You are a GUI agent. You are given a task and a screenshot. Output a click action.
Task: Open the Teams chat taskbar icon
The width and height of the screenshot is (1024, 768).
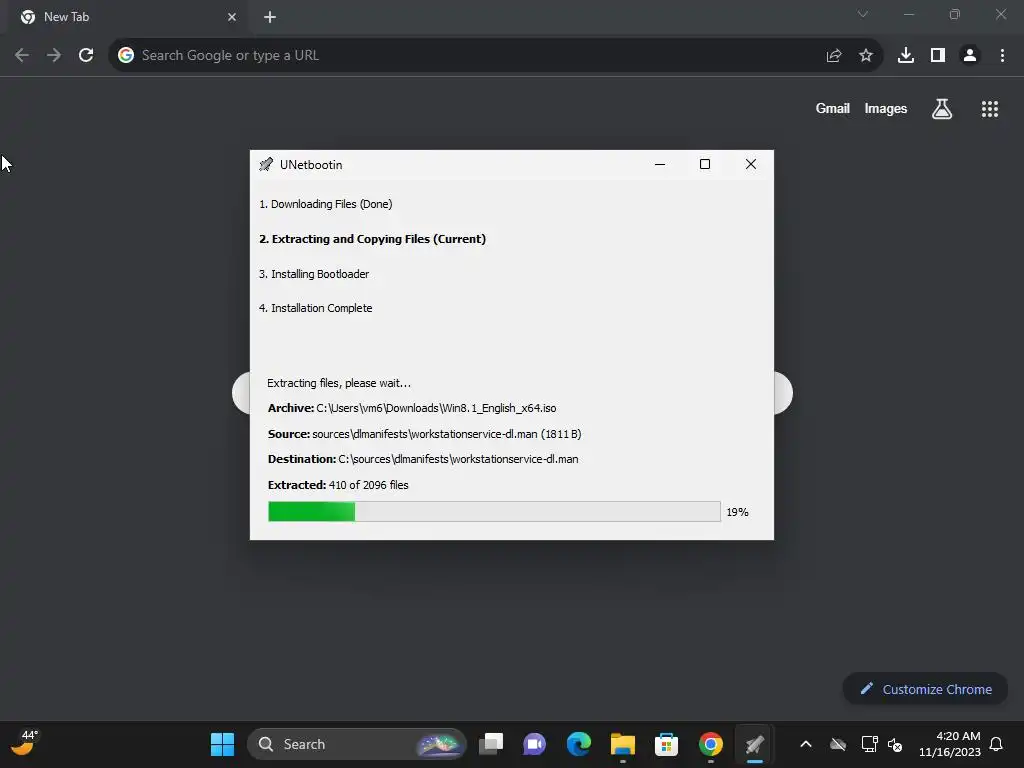[x=534, y=744]
